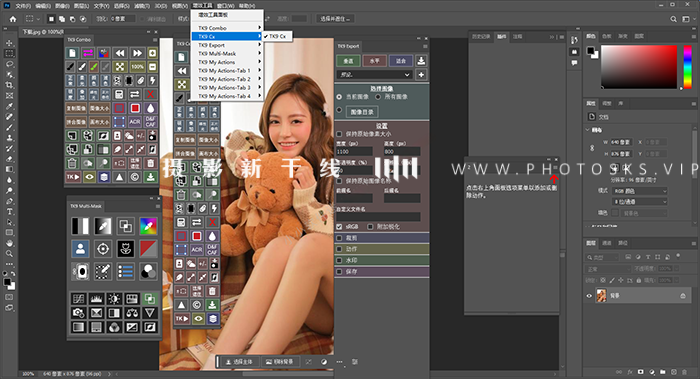The image size is (700, 379).
Task: Click the fit button in TK9 Export
Action: pyautogui.click(x=401, y=61)
